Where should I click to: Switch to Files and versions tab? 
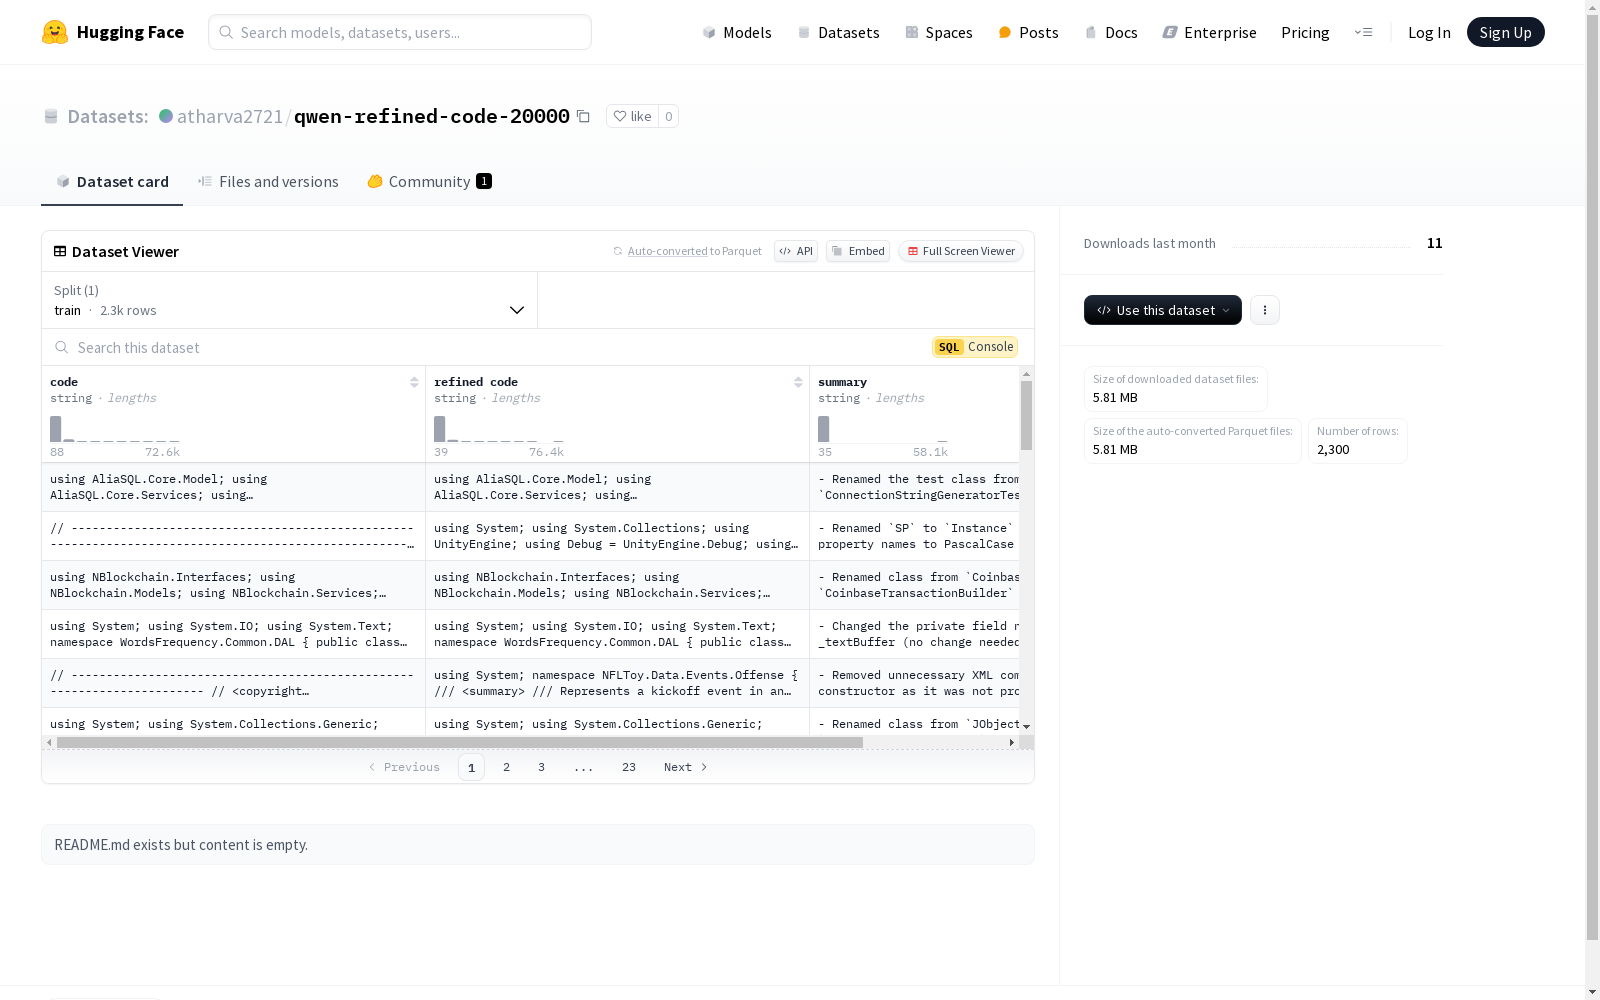pyautogui.click(x=268, y=181)
